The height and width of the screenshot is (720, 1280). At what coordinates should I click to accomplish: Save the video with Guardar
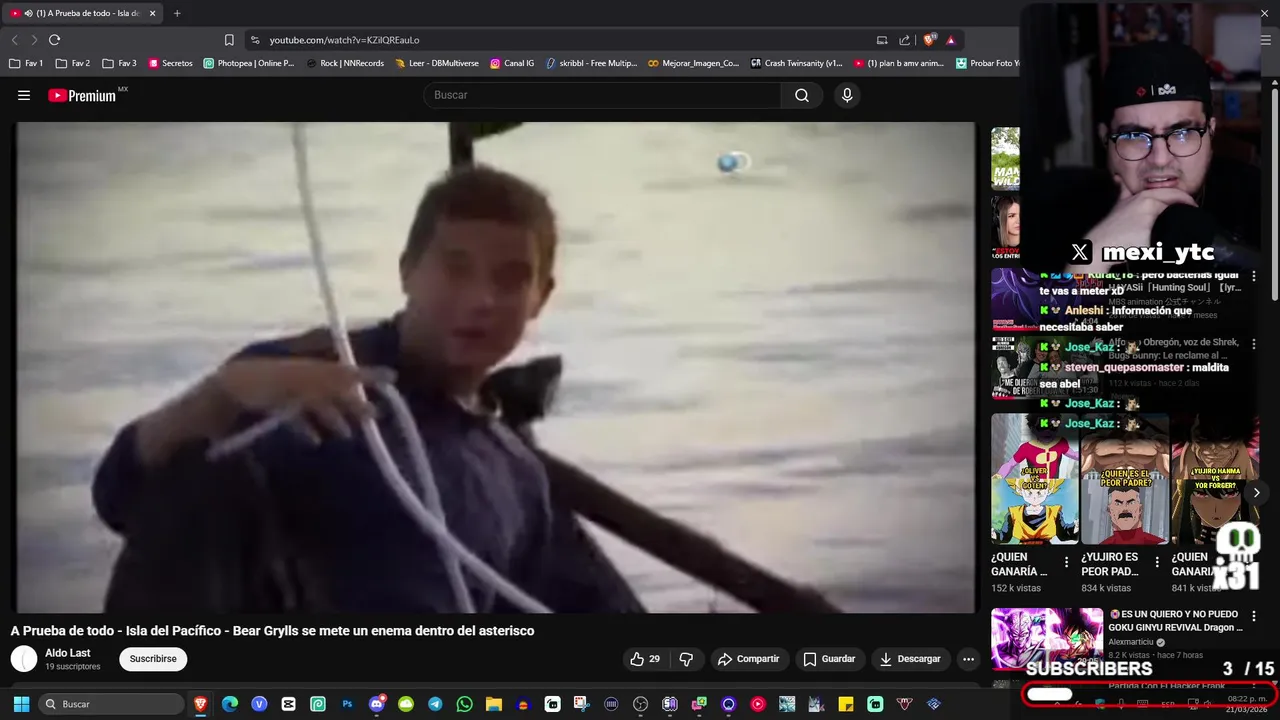[829, 659]
